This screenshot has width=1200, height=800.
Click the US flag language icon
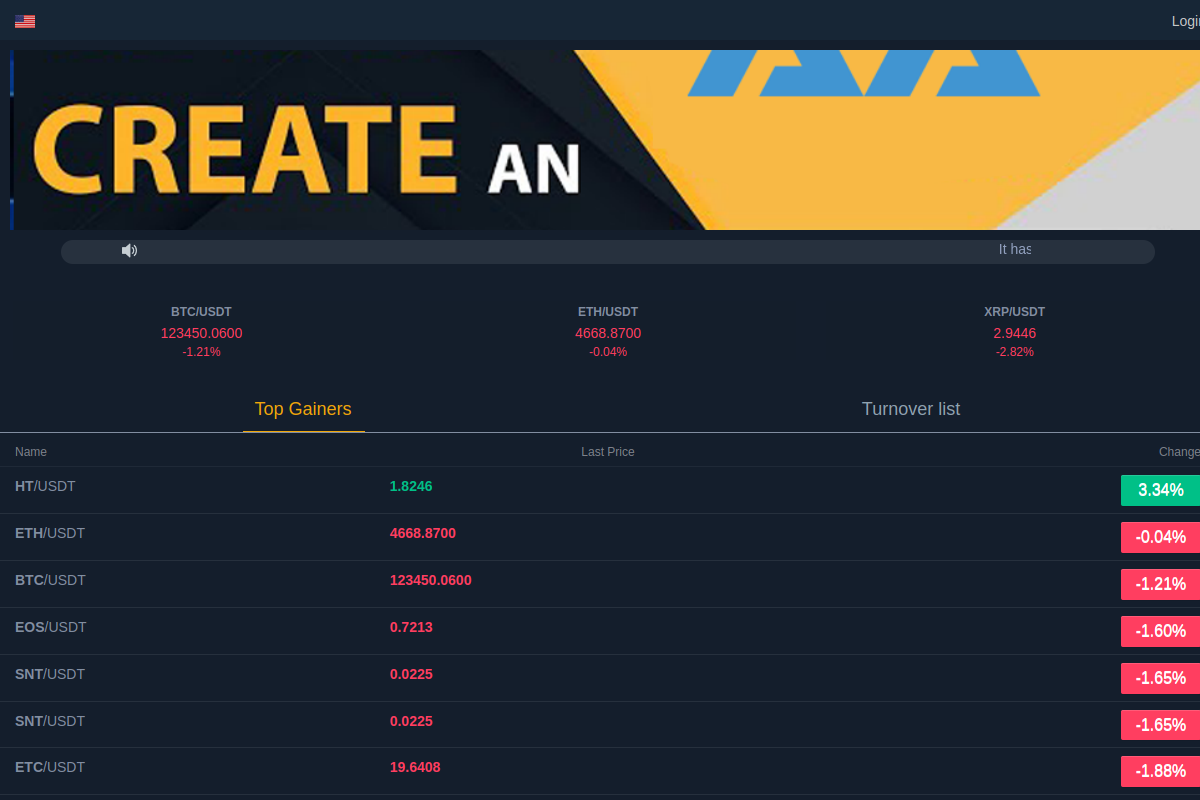coord(25,21)
